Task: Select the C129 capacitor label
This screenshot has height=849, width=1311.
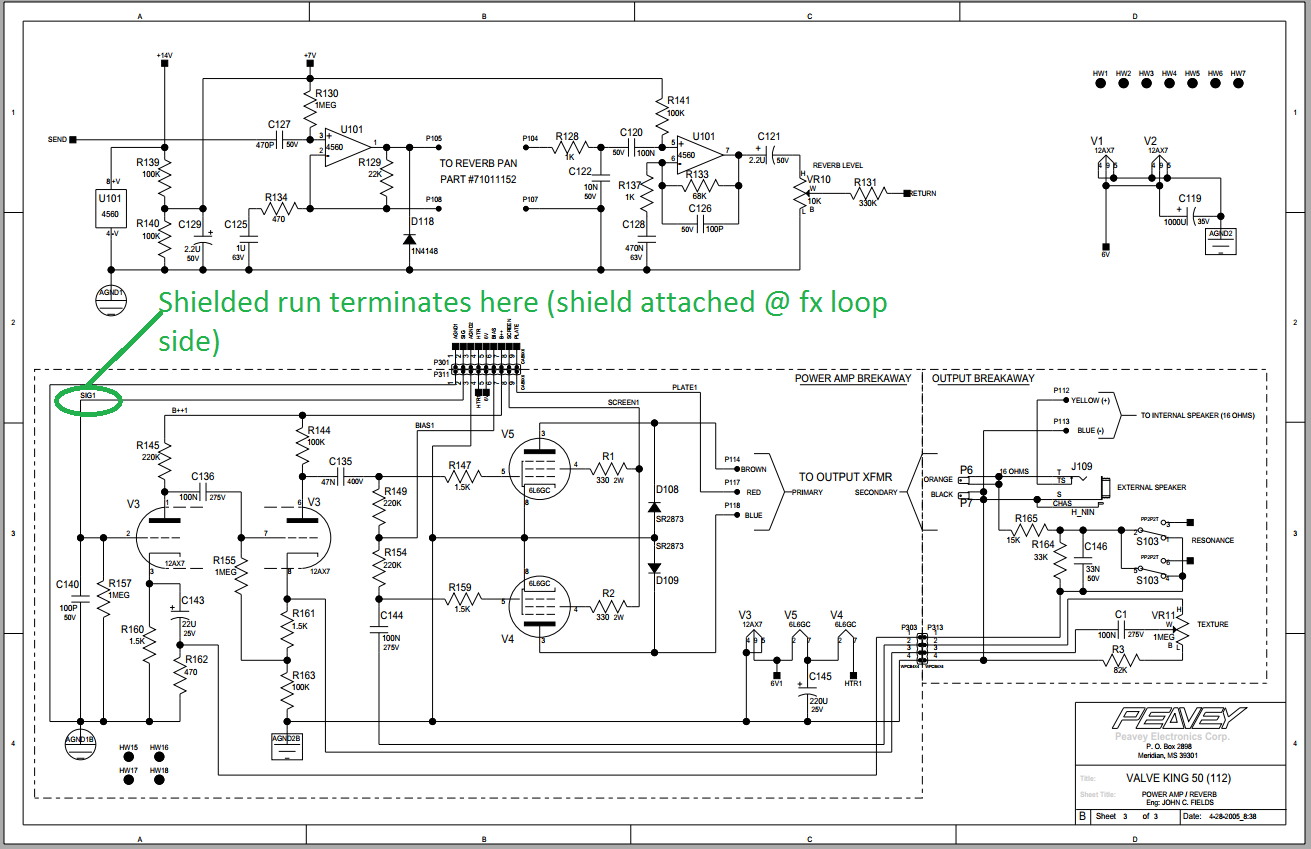Action: tap(191, 225)
